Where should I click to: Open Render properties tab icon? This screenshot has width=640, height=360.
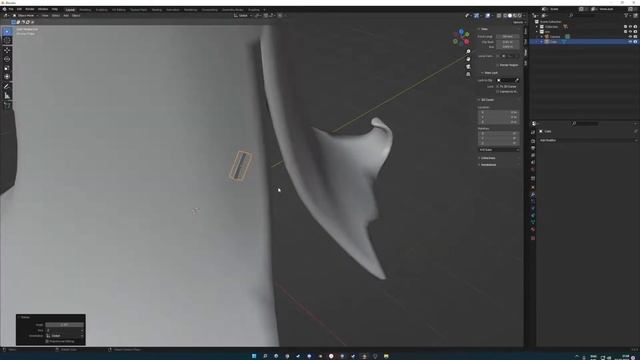pyautogui.click(x=533, y=141)
